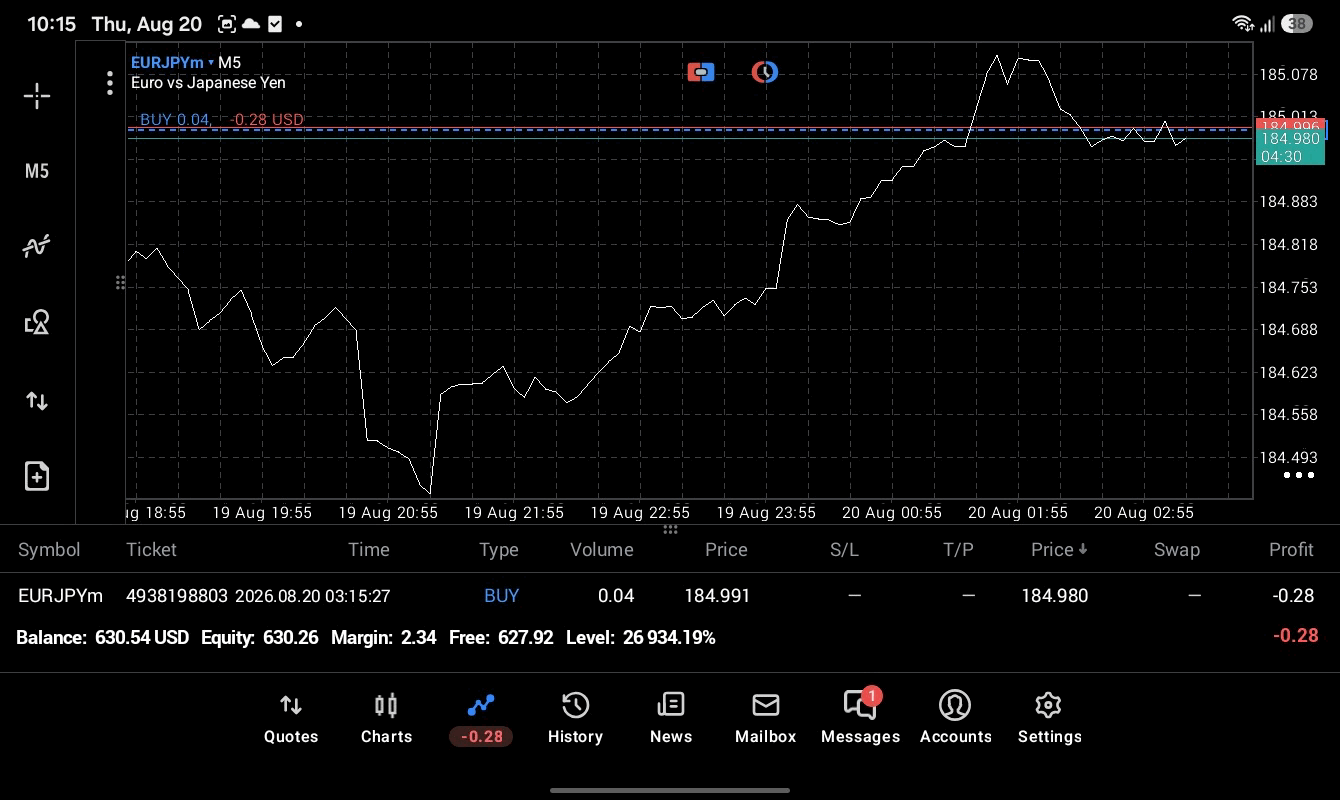The image size is (1340, 800).
Task: Tap the red-blue clock icon above chart
Action: [x=765, y=72]
